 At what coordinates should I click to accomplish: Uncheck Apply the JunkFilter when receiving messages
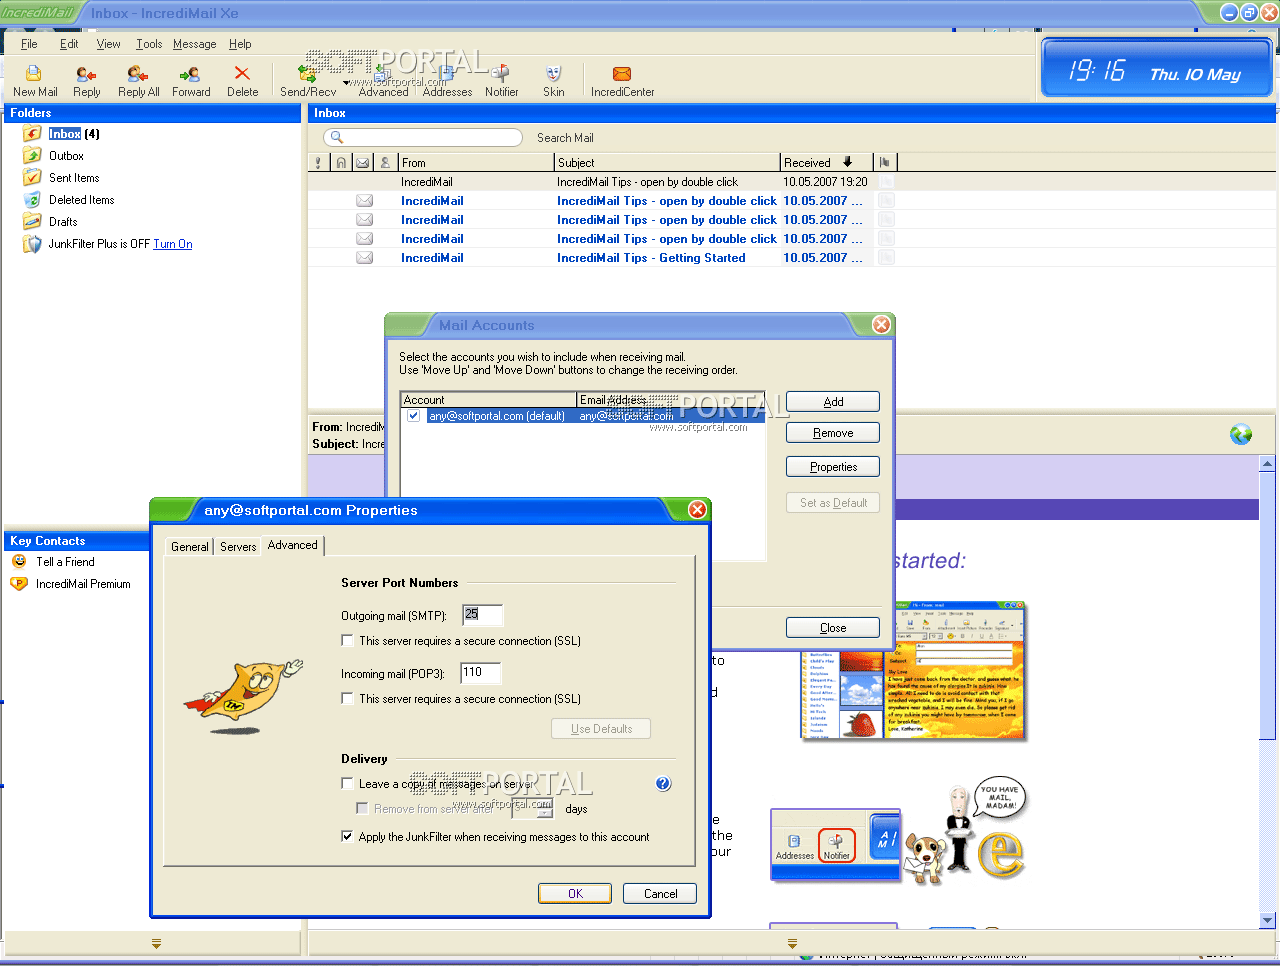click(x=348, y=837)
